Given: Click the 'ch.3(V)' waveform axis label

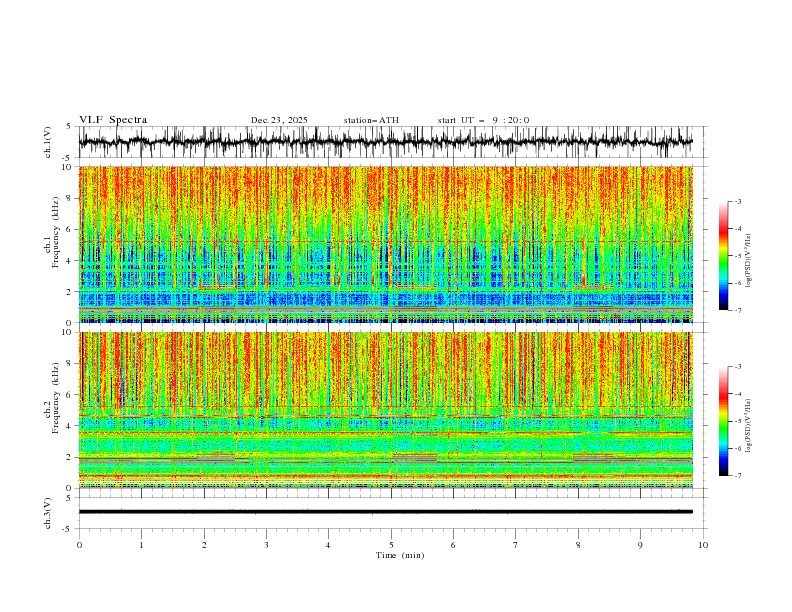Looking at the screenshot, I should click(x=48, y=513).
